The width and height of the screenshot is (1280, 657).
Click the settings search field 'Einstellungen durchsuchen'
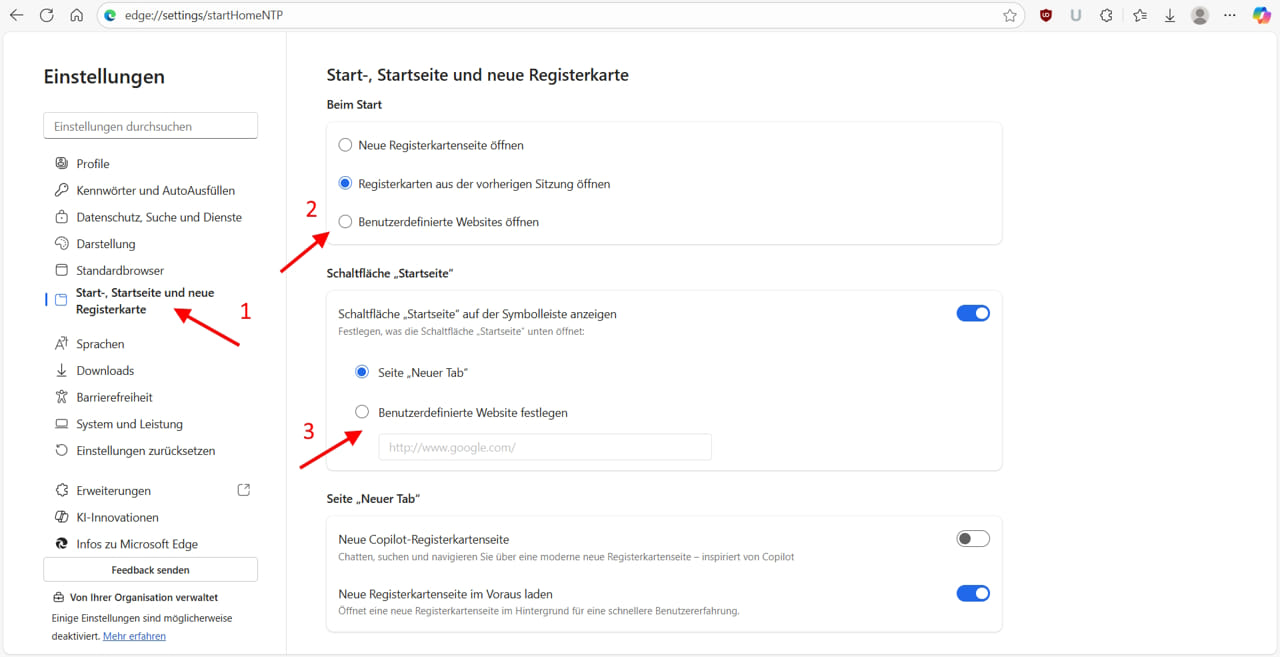tap(150, 125)
